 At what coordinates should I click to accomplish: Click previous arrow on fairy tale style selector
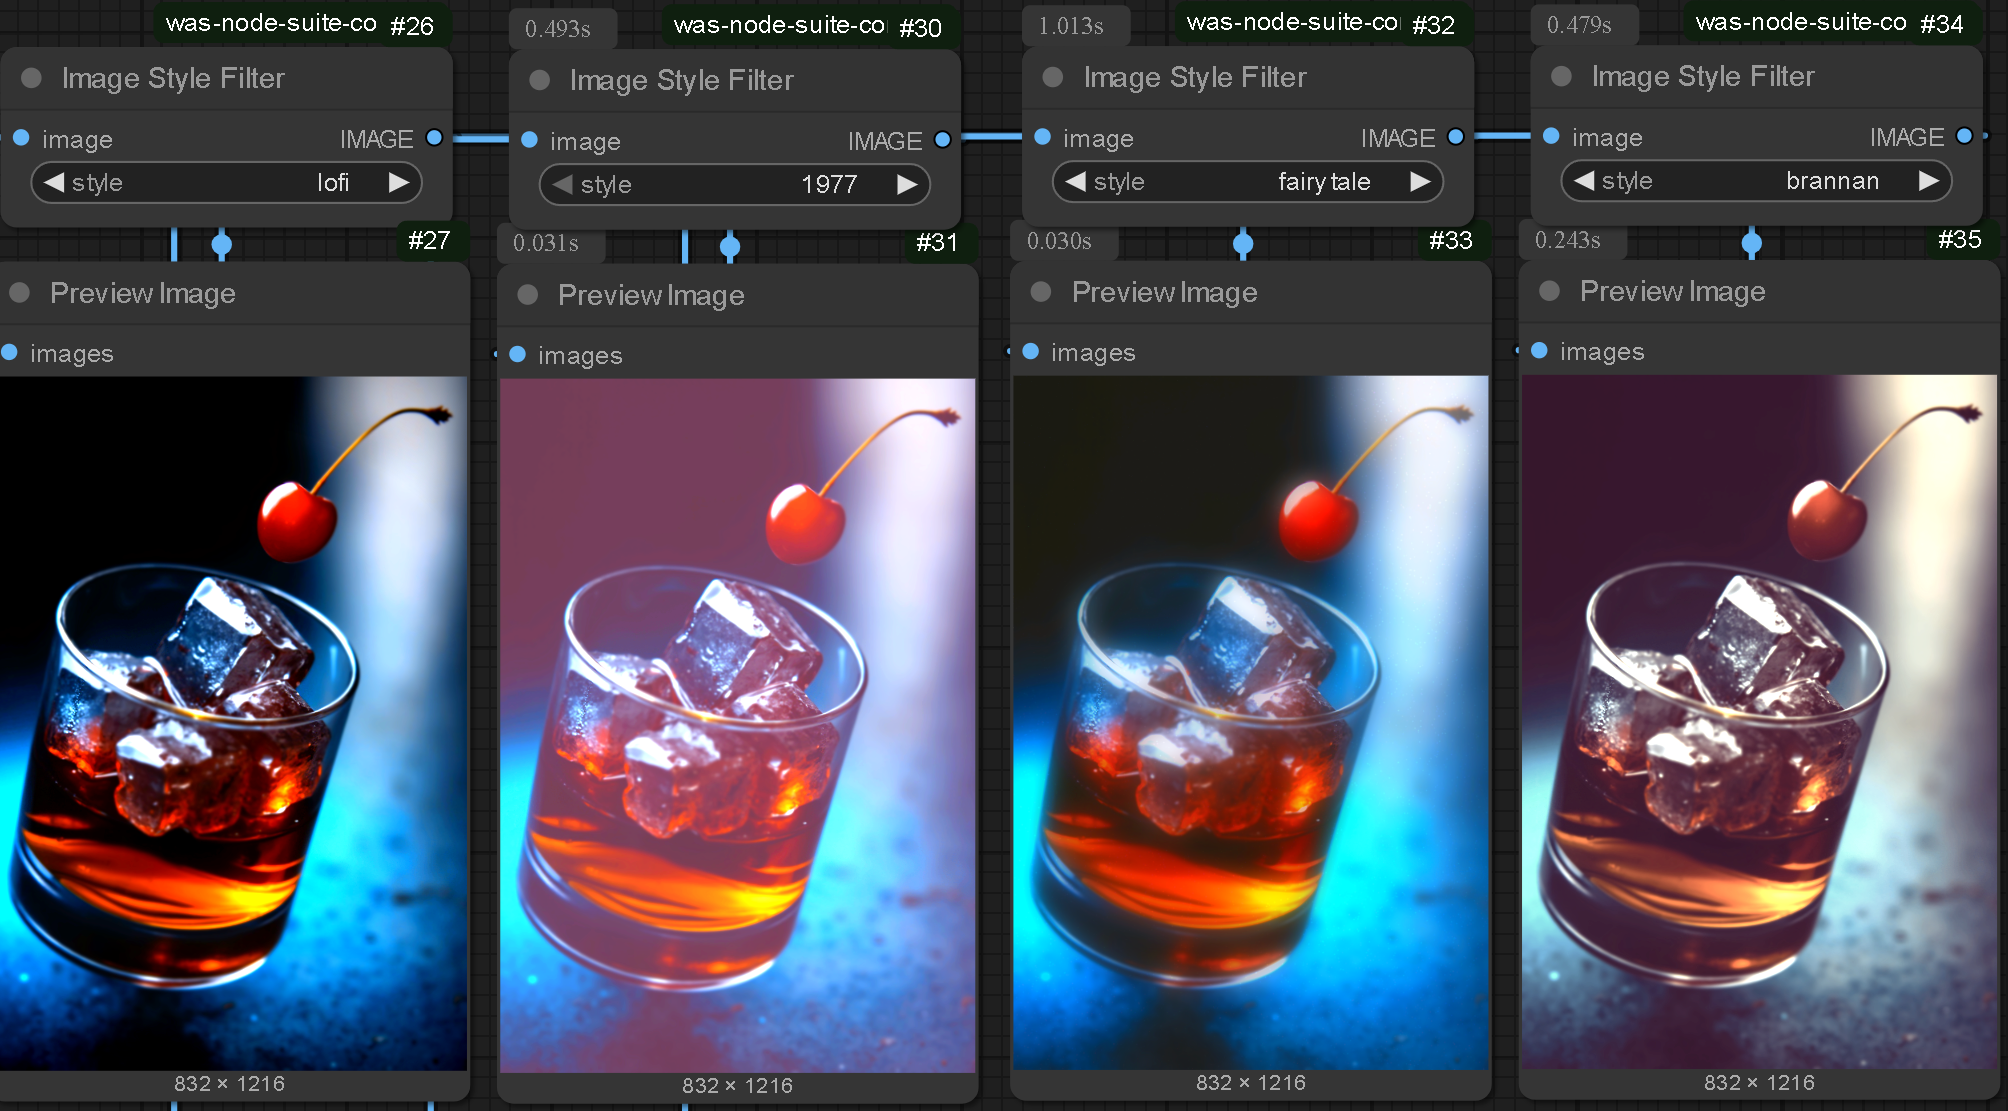pyautogui.click(x=1076, y=181)
